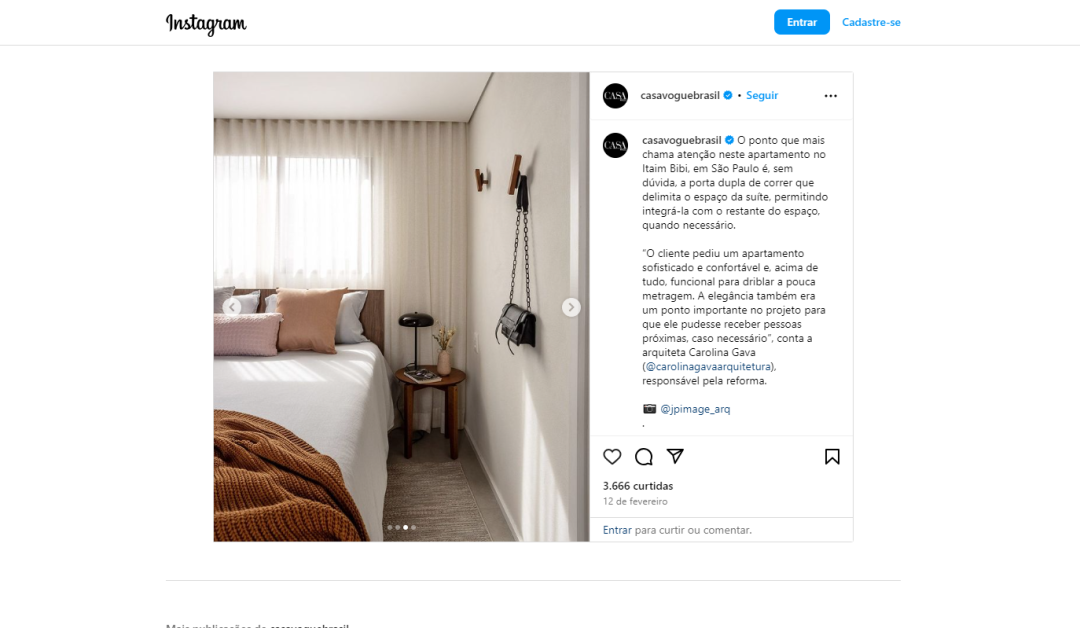Follow the account via the Seguir link
This screenshot has height=628, width=1080.
[x=762, y=96]
